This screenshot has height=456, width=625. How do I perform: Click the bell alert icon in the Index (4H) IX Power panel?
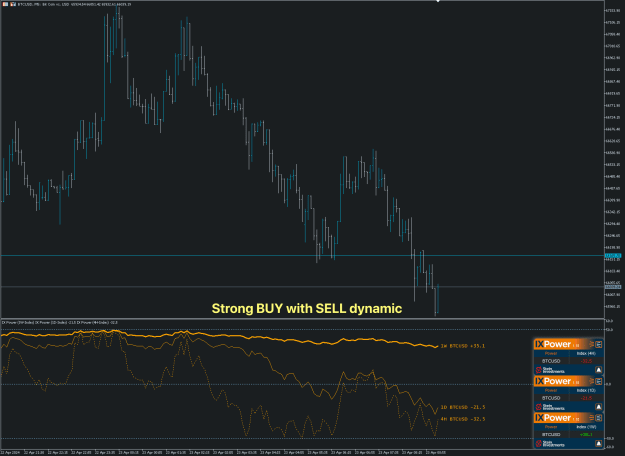click(599, 370)
